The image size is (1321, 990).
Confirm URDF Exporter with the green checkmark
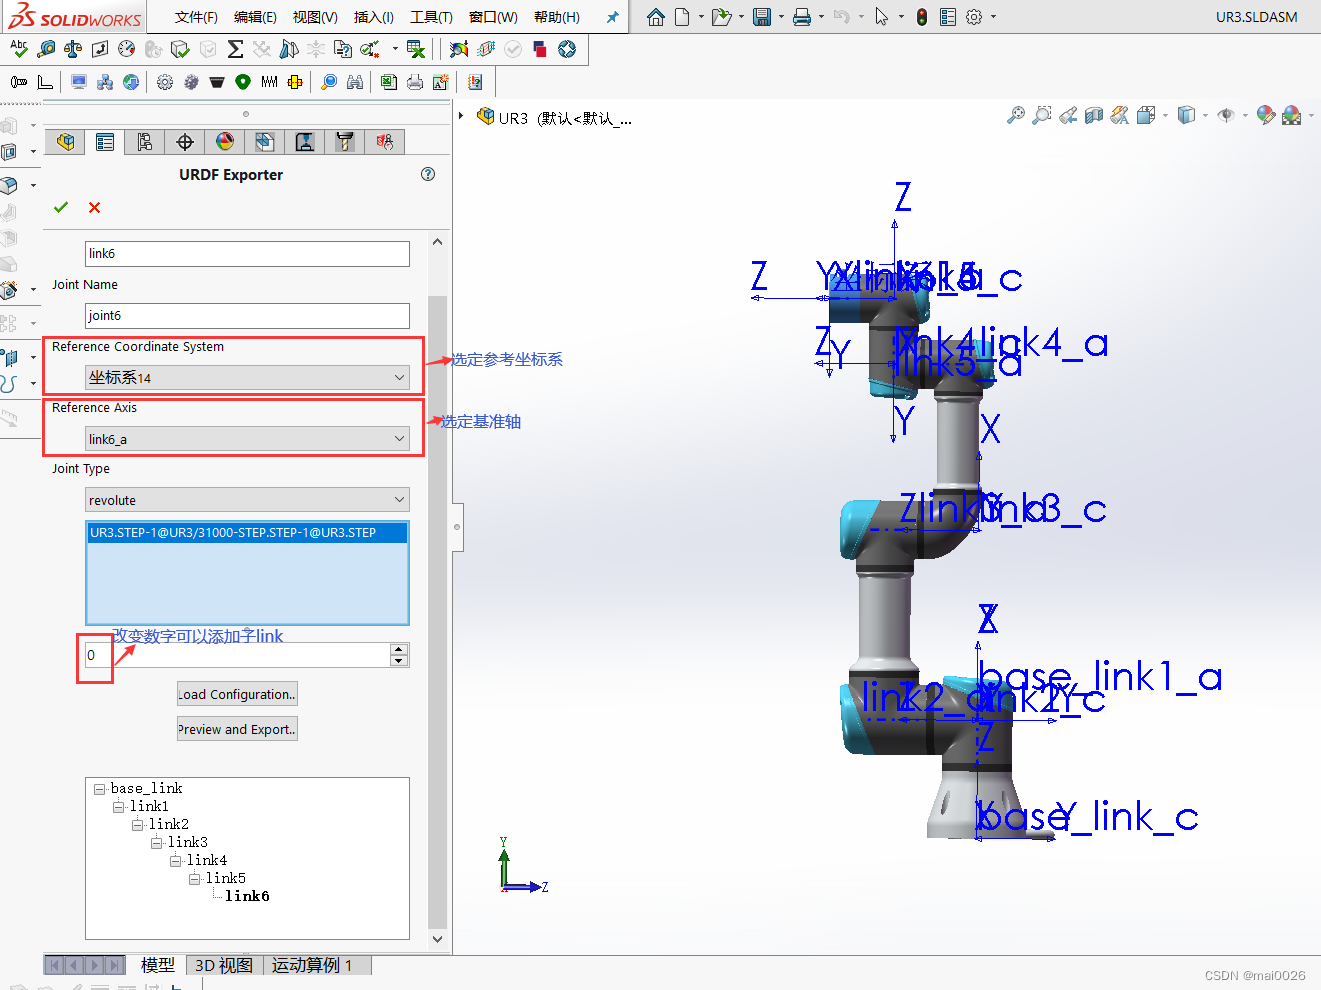point(60,207)
